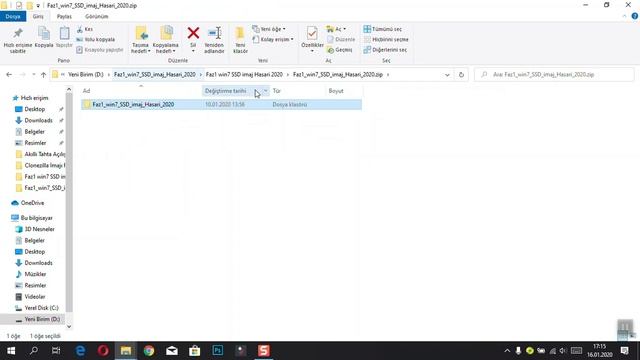Click navigation pane scroll down arrow

pyautogui.click(x=69, y=326)
